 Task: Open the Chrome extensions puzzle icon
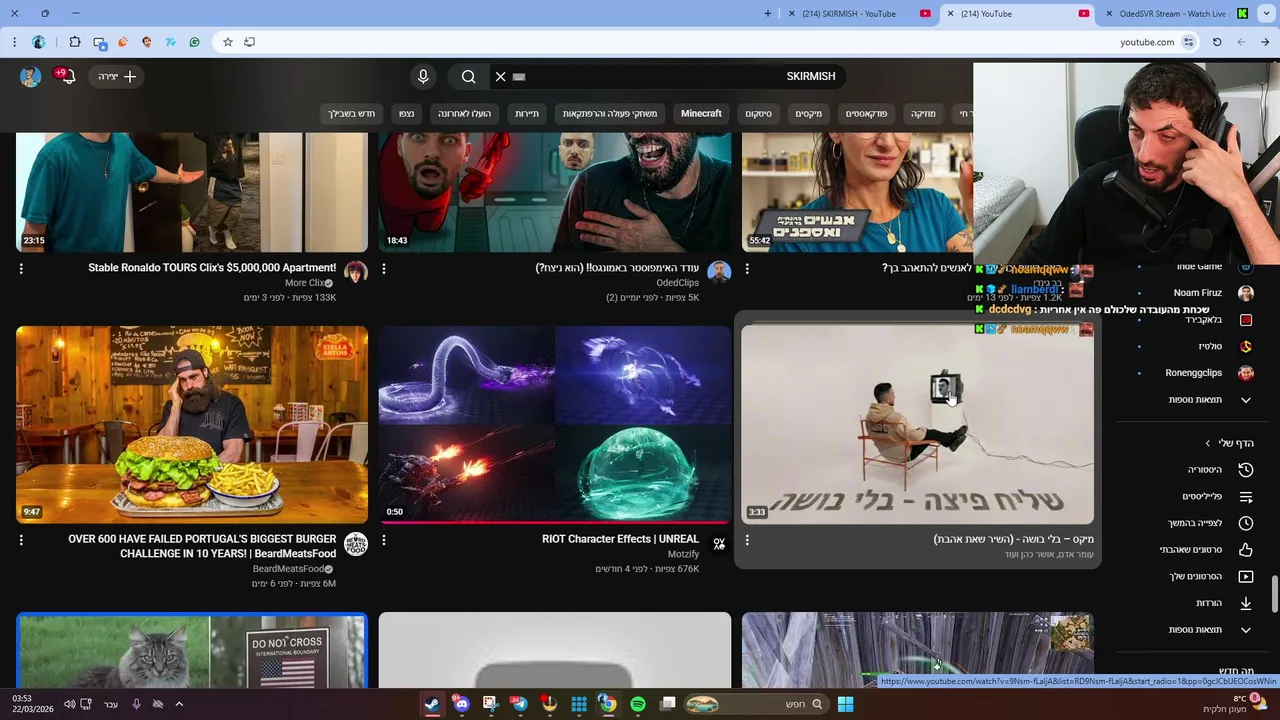(75, 42)
